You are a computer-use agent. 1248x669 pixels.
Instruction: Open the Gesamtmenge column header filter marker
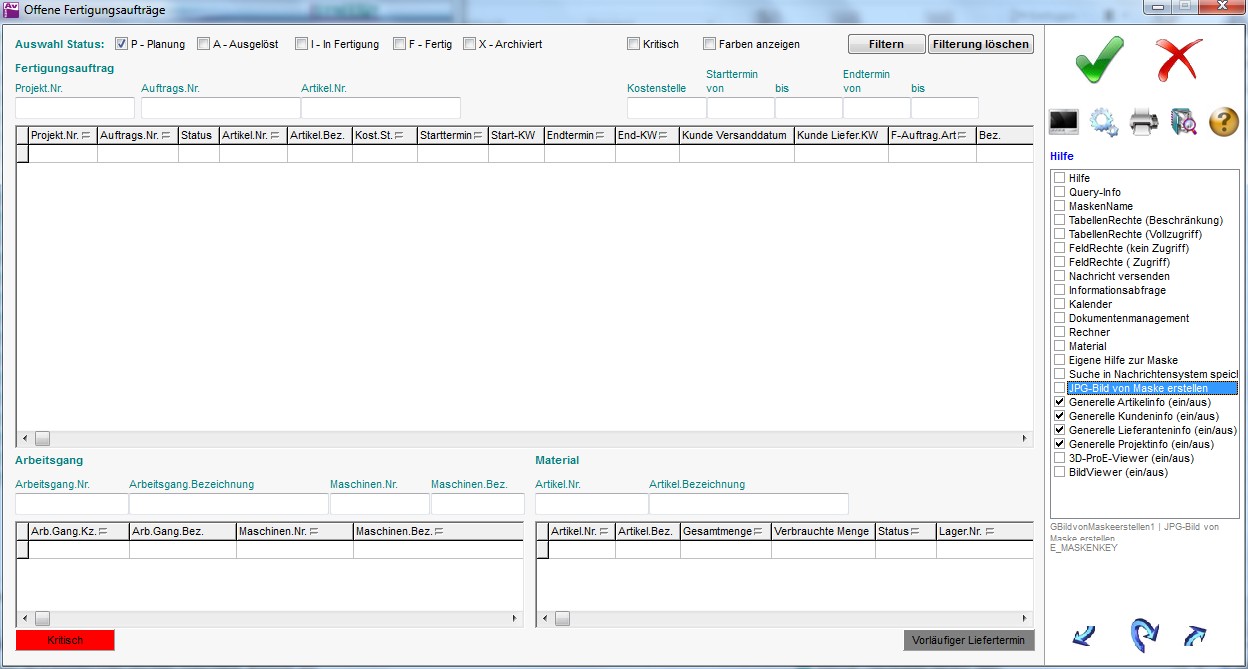[x=758, y=531]
